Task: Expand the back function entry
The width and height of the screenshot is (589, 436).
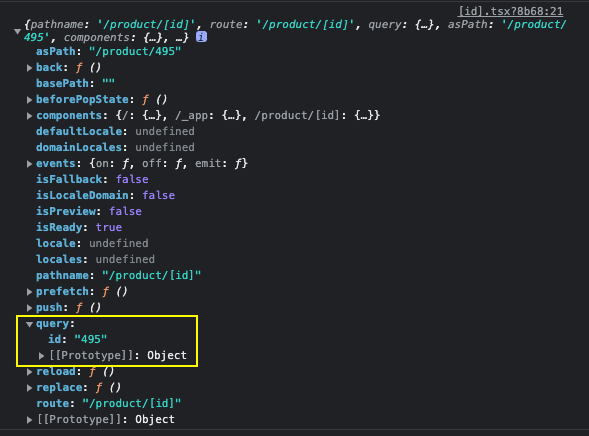Action: click(x=29, y=68)
